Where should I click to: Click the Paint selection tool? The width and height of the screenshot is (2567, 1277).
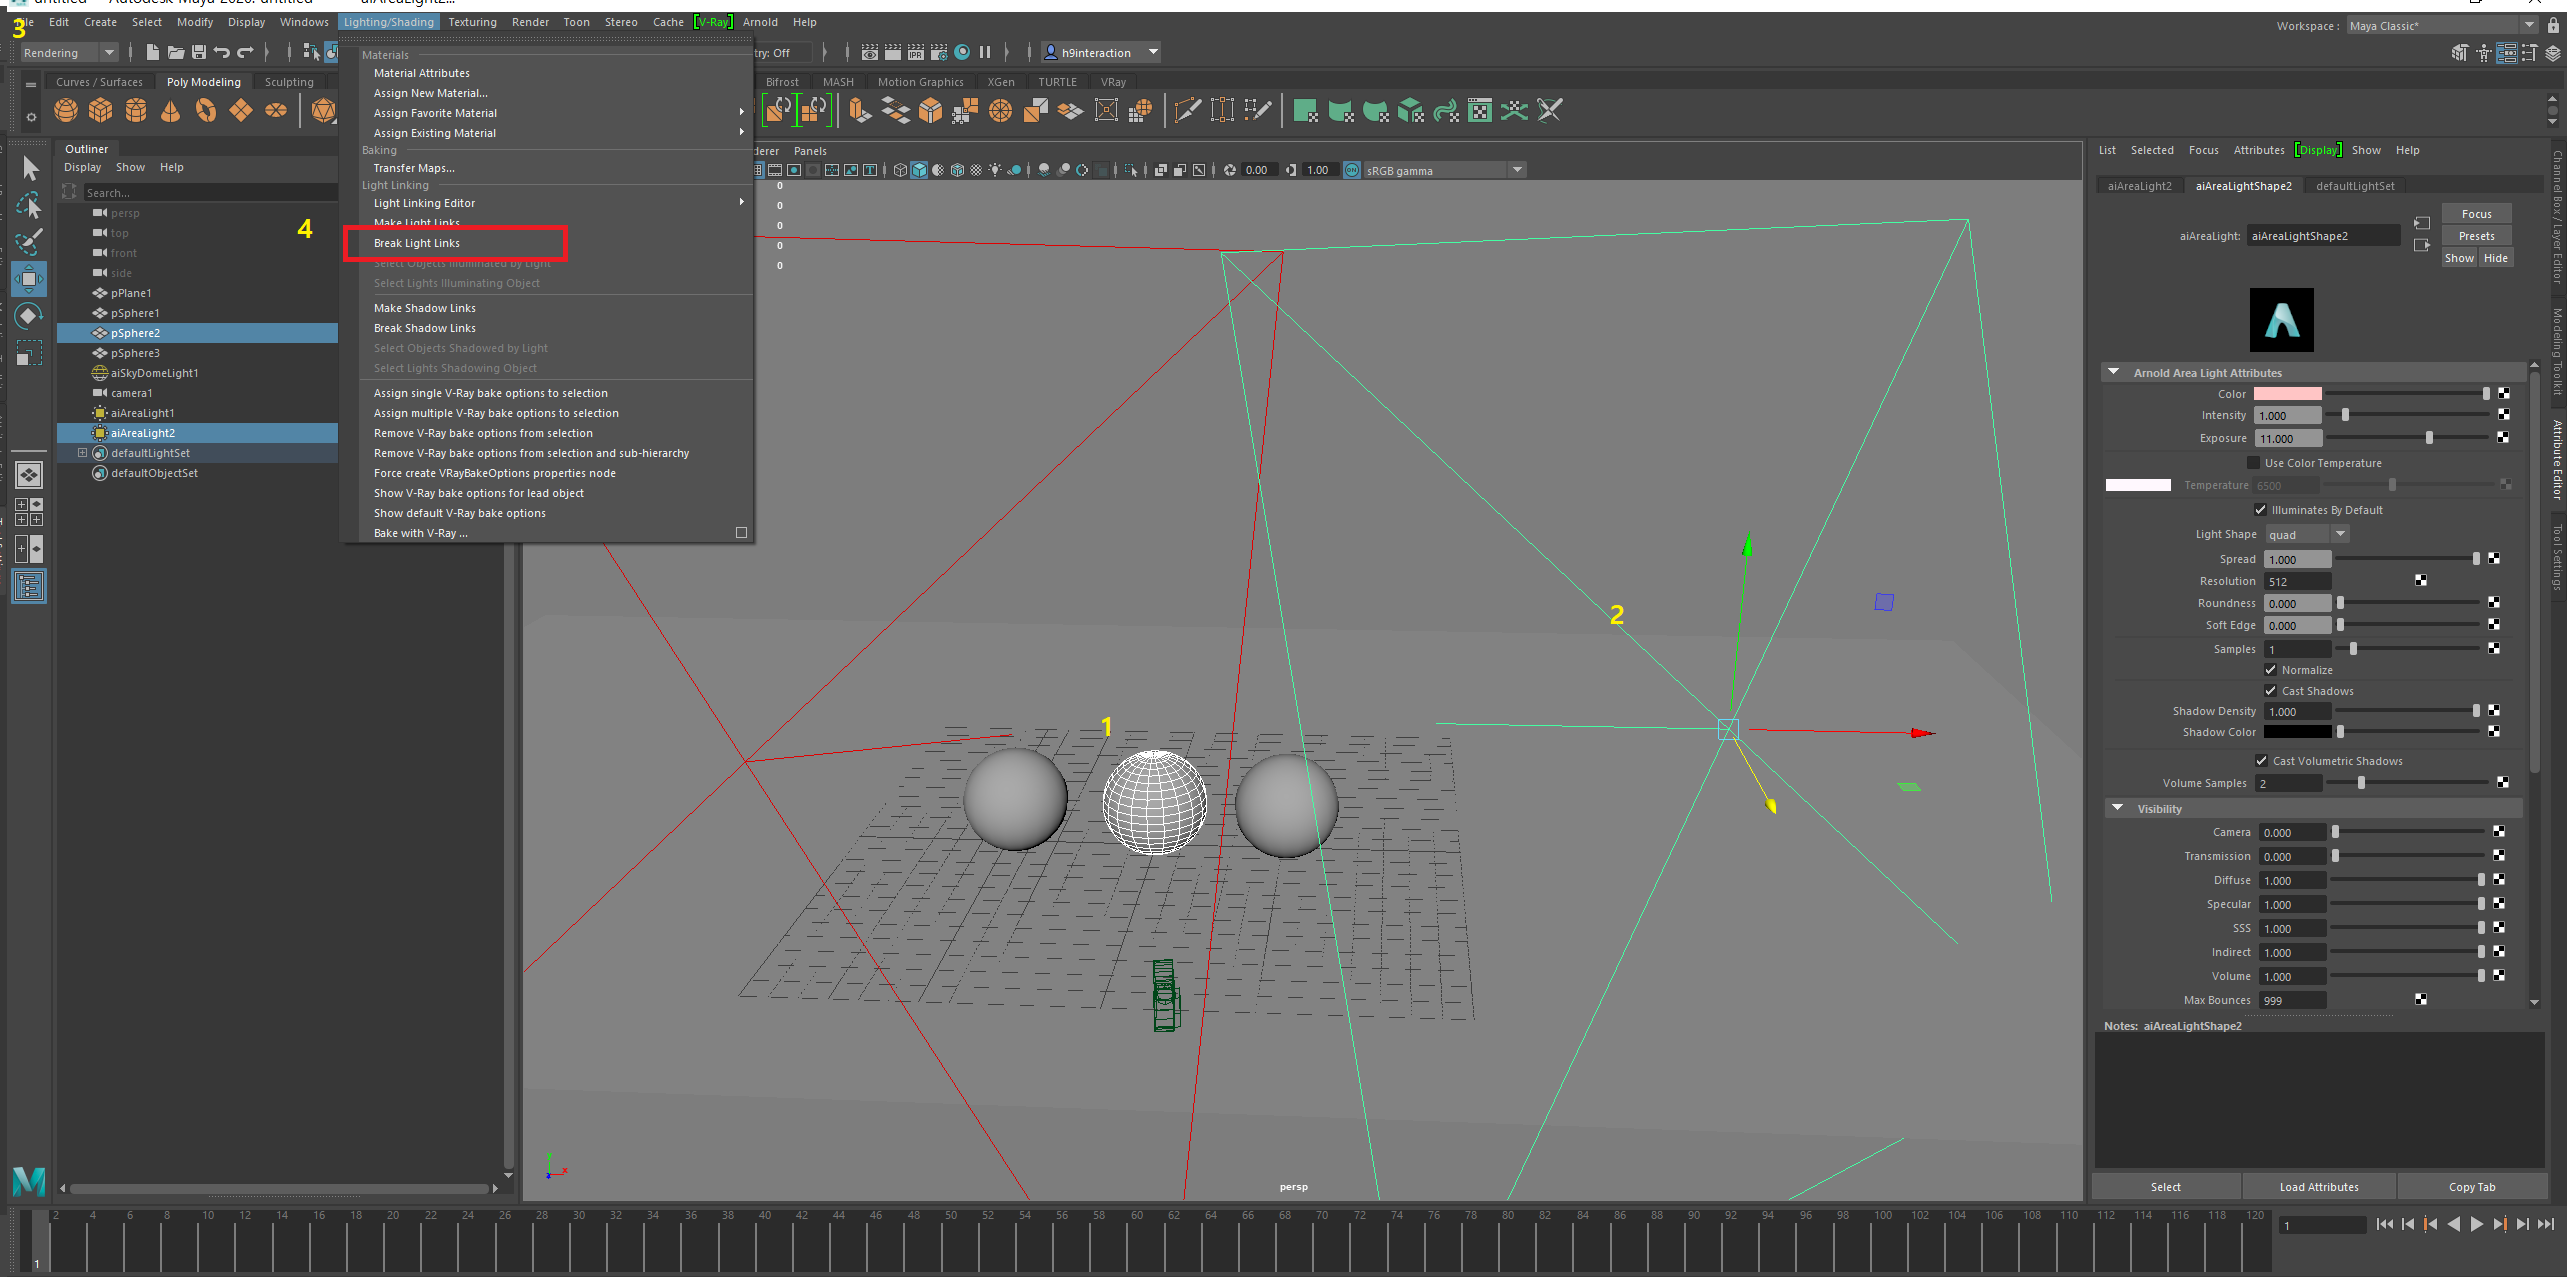click(29, 241)
